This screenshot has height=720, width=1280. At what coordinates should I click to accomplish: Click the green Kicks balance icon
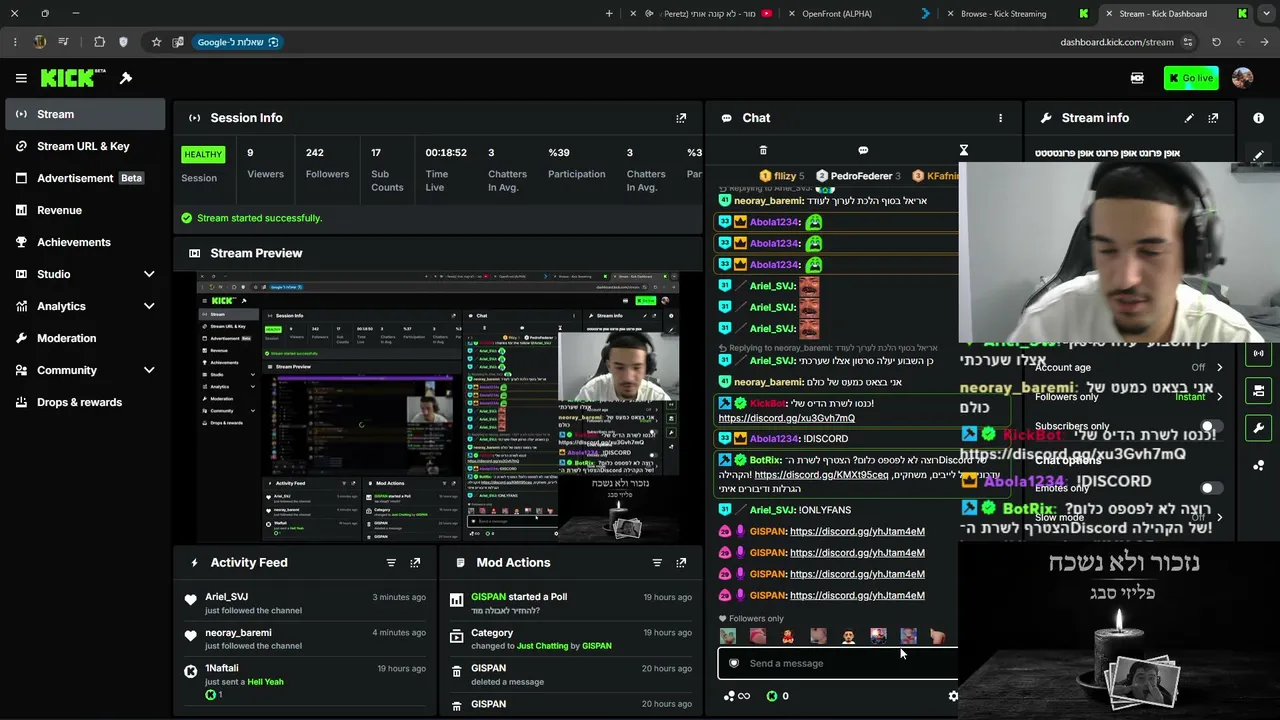[x=772, y=696]
